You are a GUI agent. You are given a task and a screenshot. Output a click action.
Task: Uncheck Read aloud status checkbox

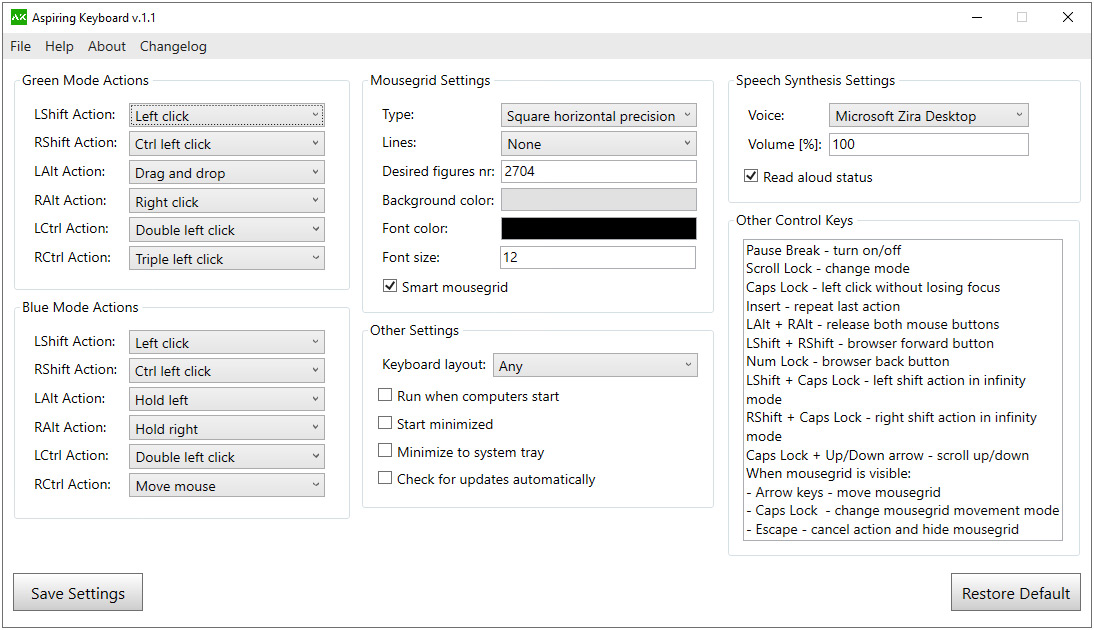[x=751, y=176]
